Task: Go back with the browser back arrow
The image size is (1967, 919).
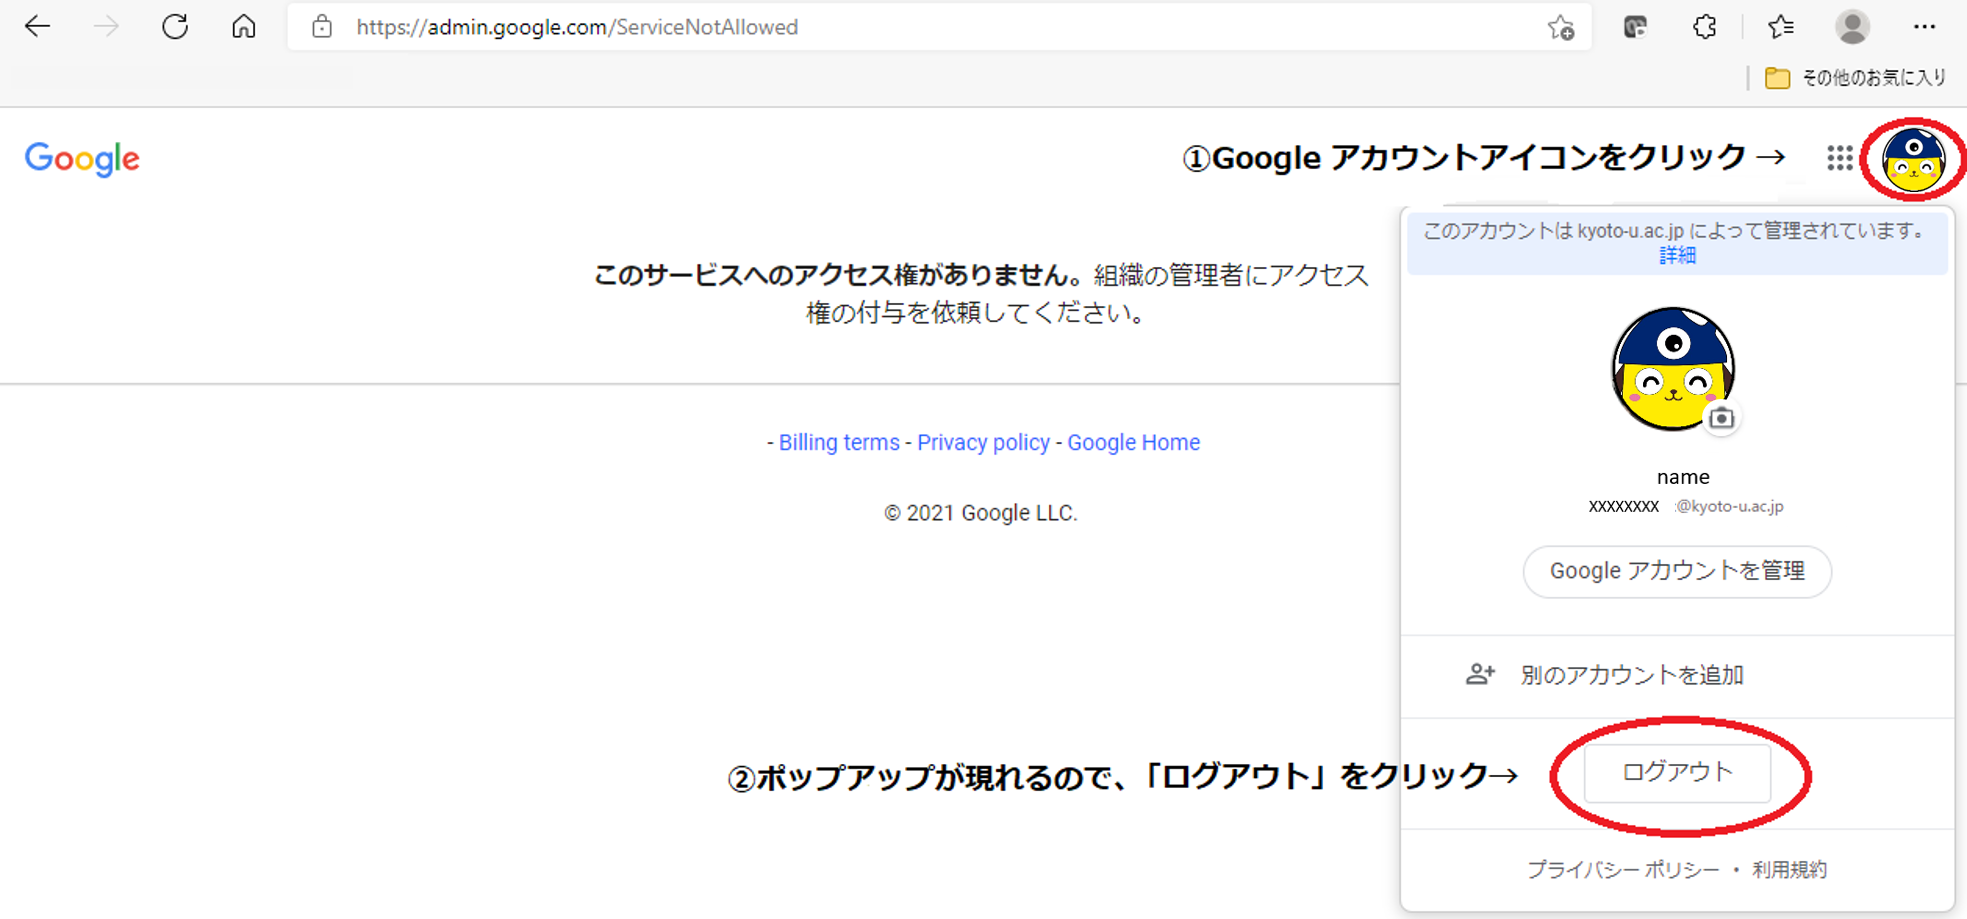Action: 38,27
